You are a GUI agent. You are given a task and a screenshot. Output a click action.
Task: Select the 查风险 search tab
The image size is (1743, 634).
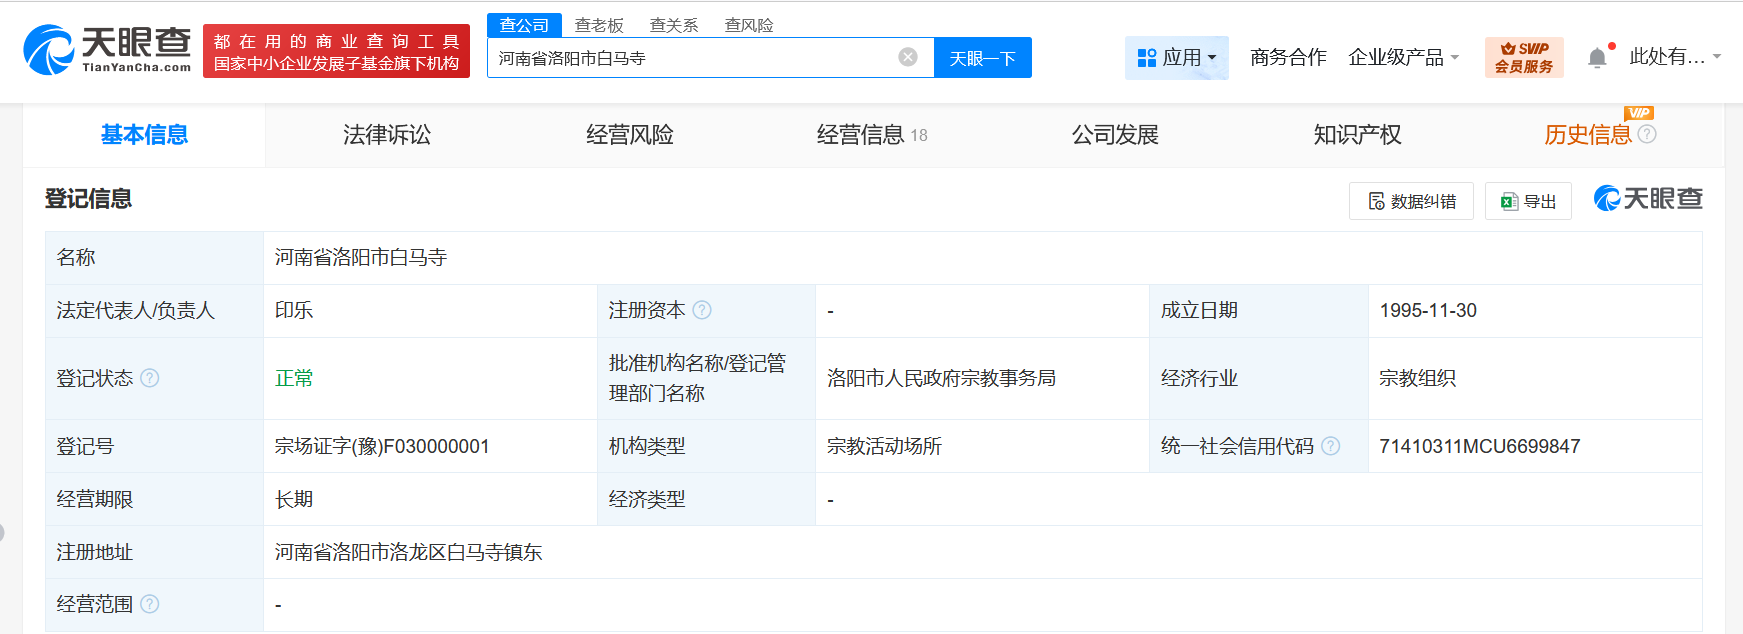pos(749,25)
